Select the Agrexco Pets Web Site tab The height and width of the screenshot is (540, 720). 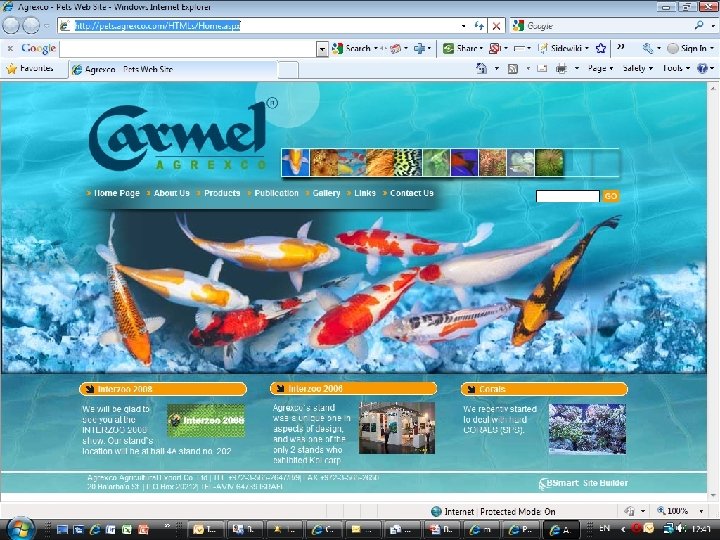pyautogui.click(x=173, y=69)
